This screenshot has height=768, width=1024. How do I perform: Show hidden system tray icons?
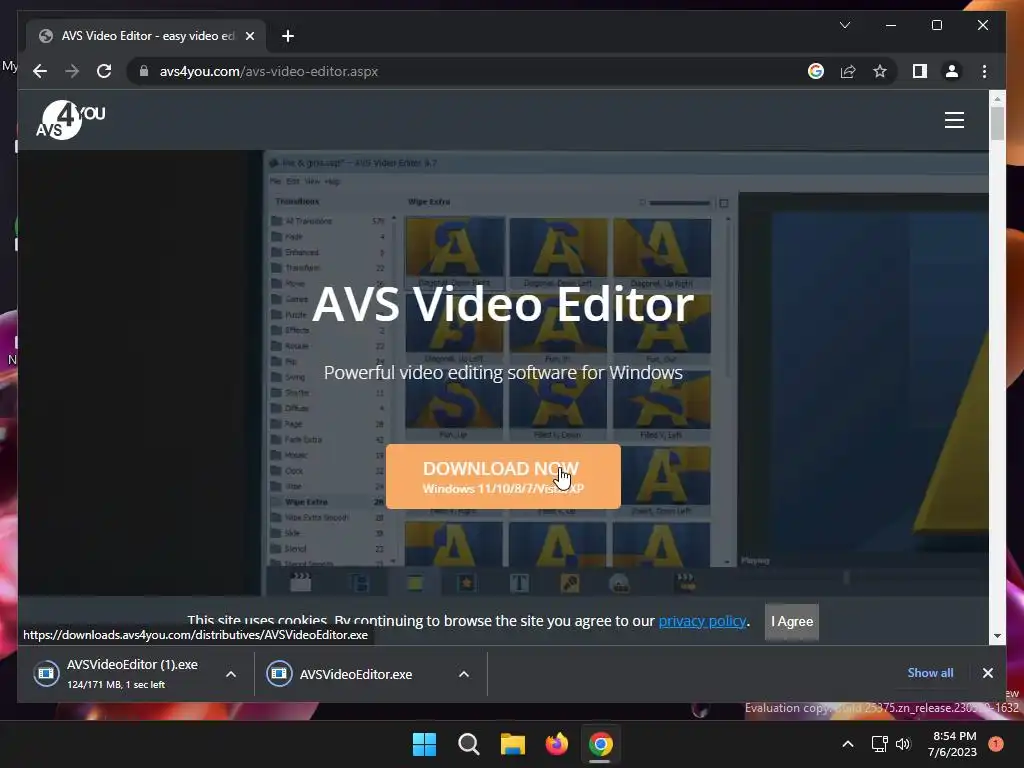[848, 744]
